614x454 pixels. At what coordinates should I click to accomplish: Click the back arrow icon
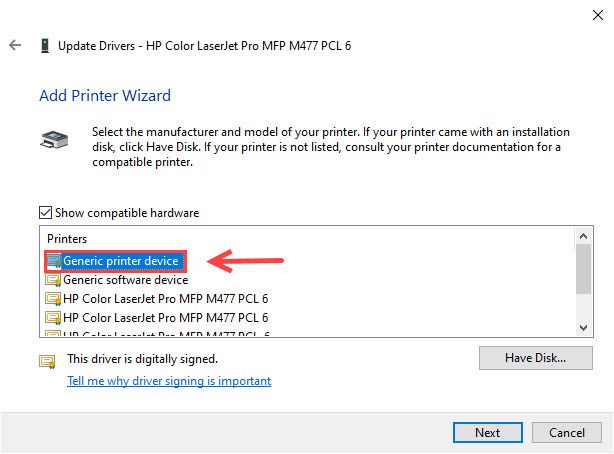(x=15, y=45)
